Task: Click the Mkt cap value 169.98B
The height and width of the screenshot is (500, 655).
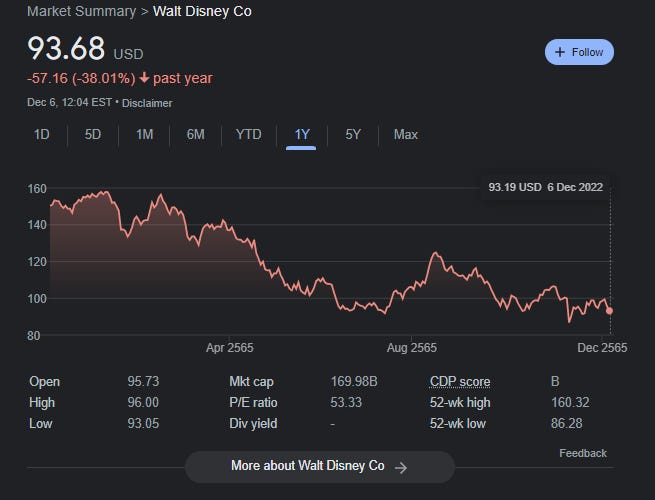Action: click(354, 382)
